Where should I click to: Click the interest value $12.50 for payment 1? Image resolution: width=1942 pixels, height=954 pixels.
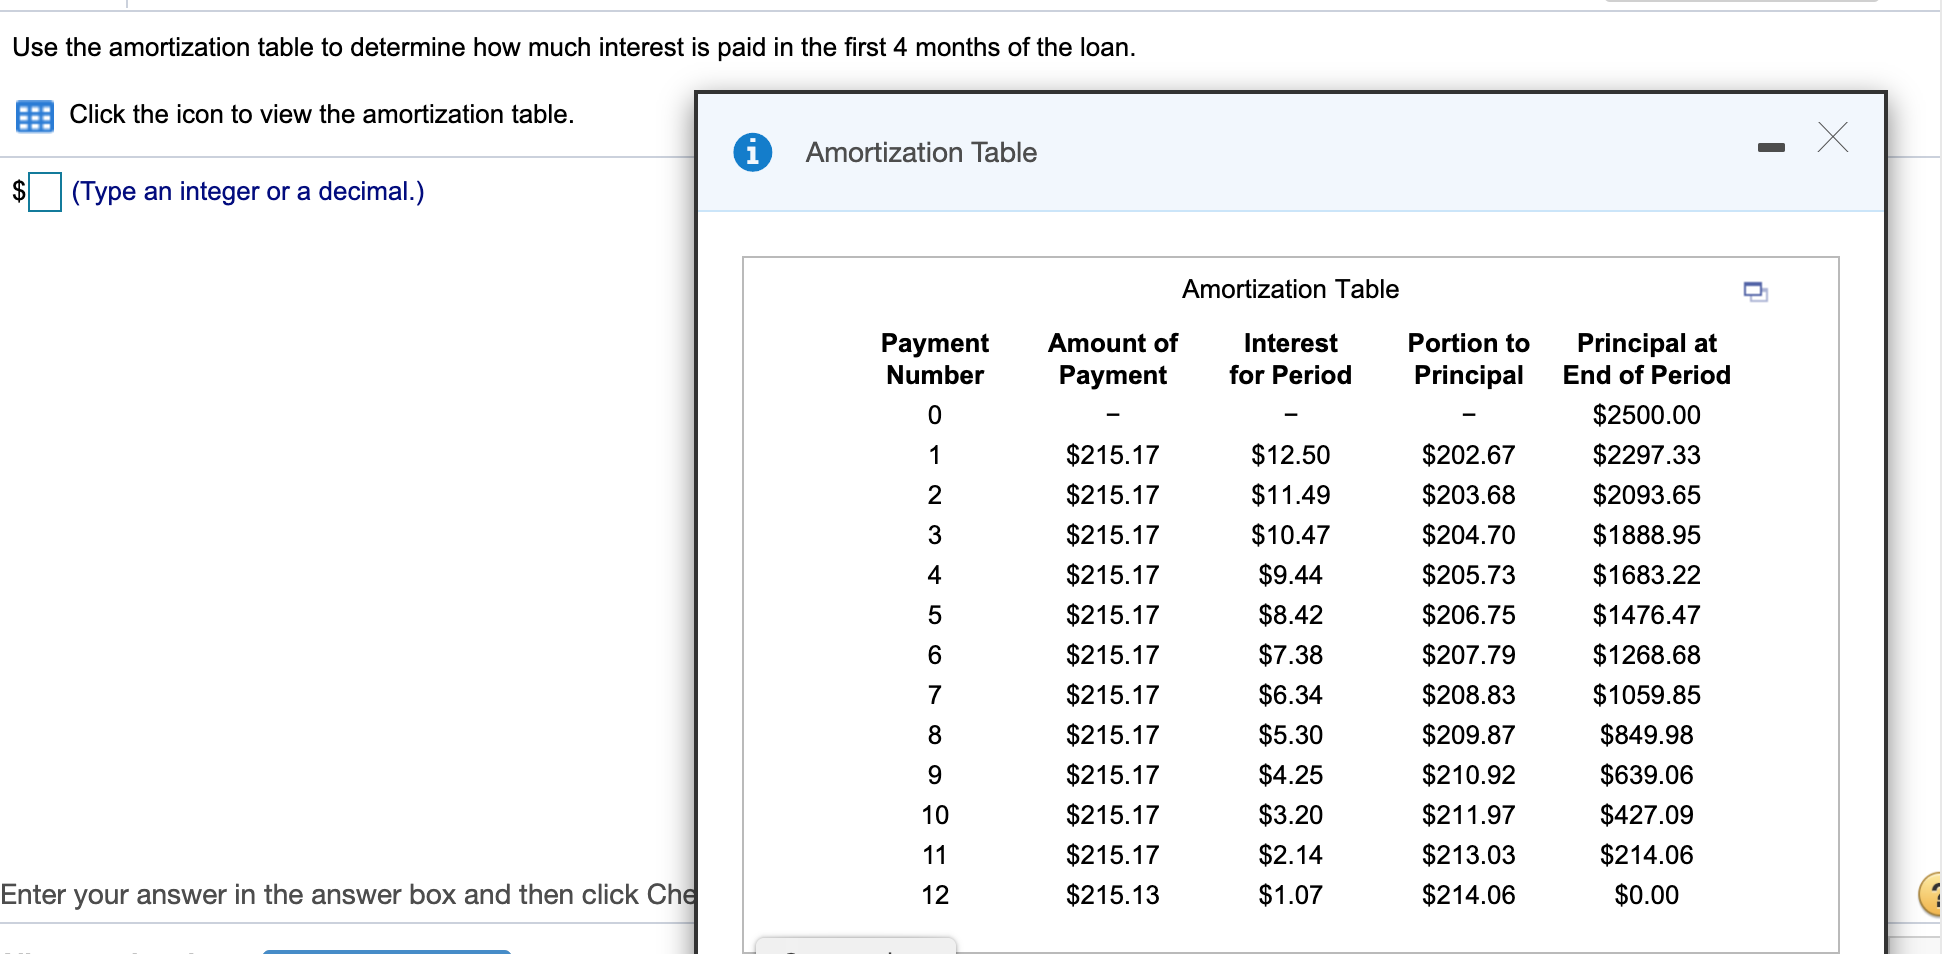[x=1290, y=455]
